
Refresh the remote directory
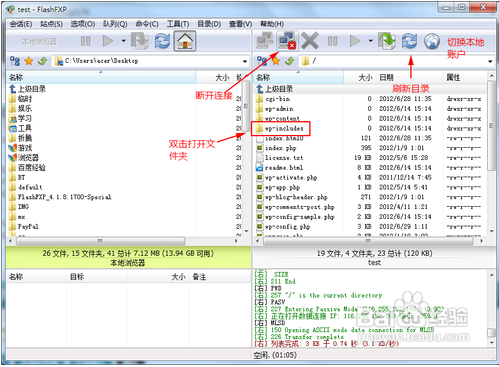[409, 41]
